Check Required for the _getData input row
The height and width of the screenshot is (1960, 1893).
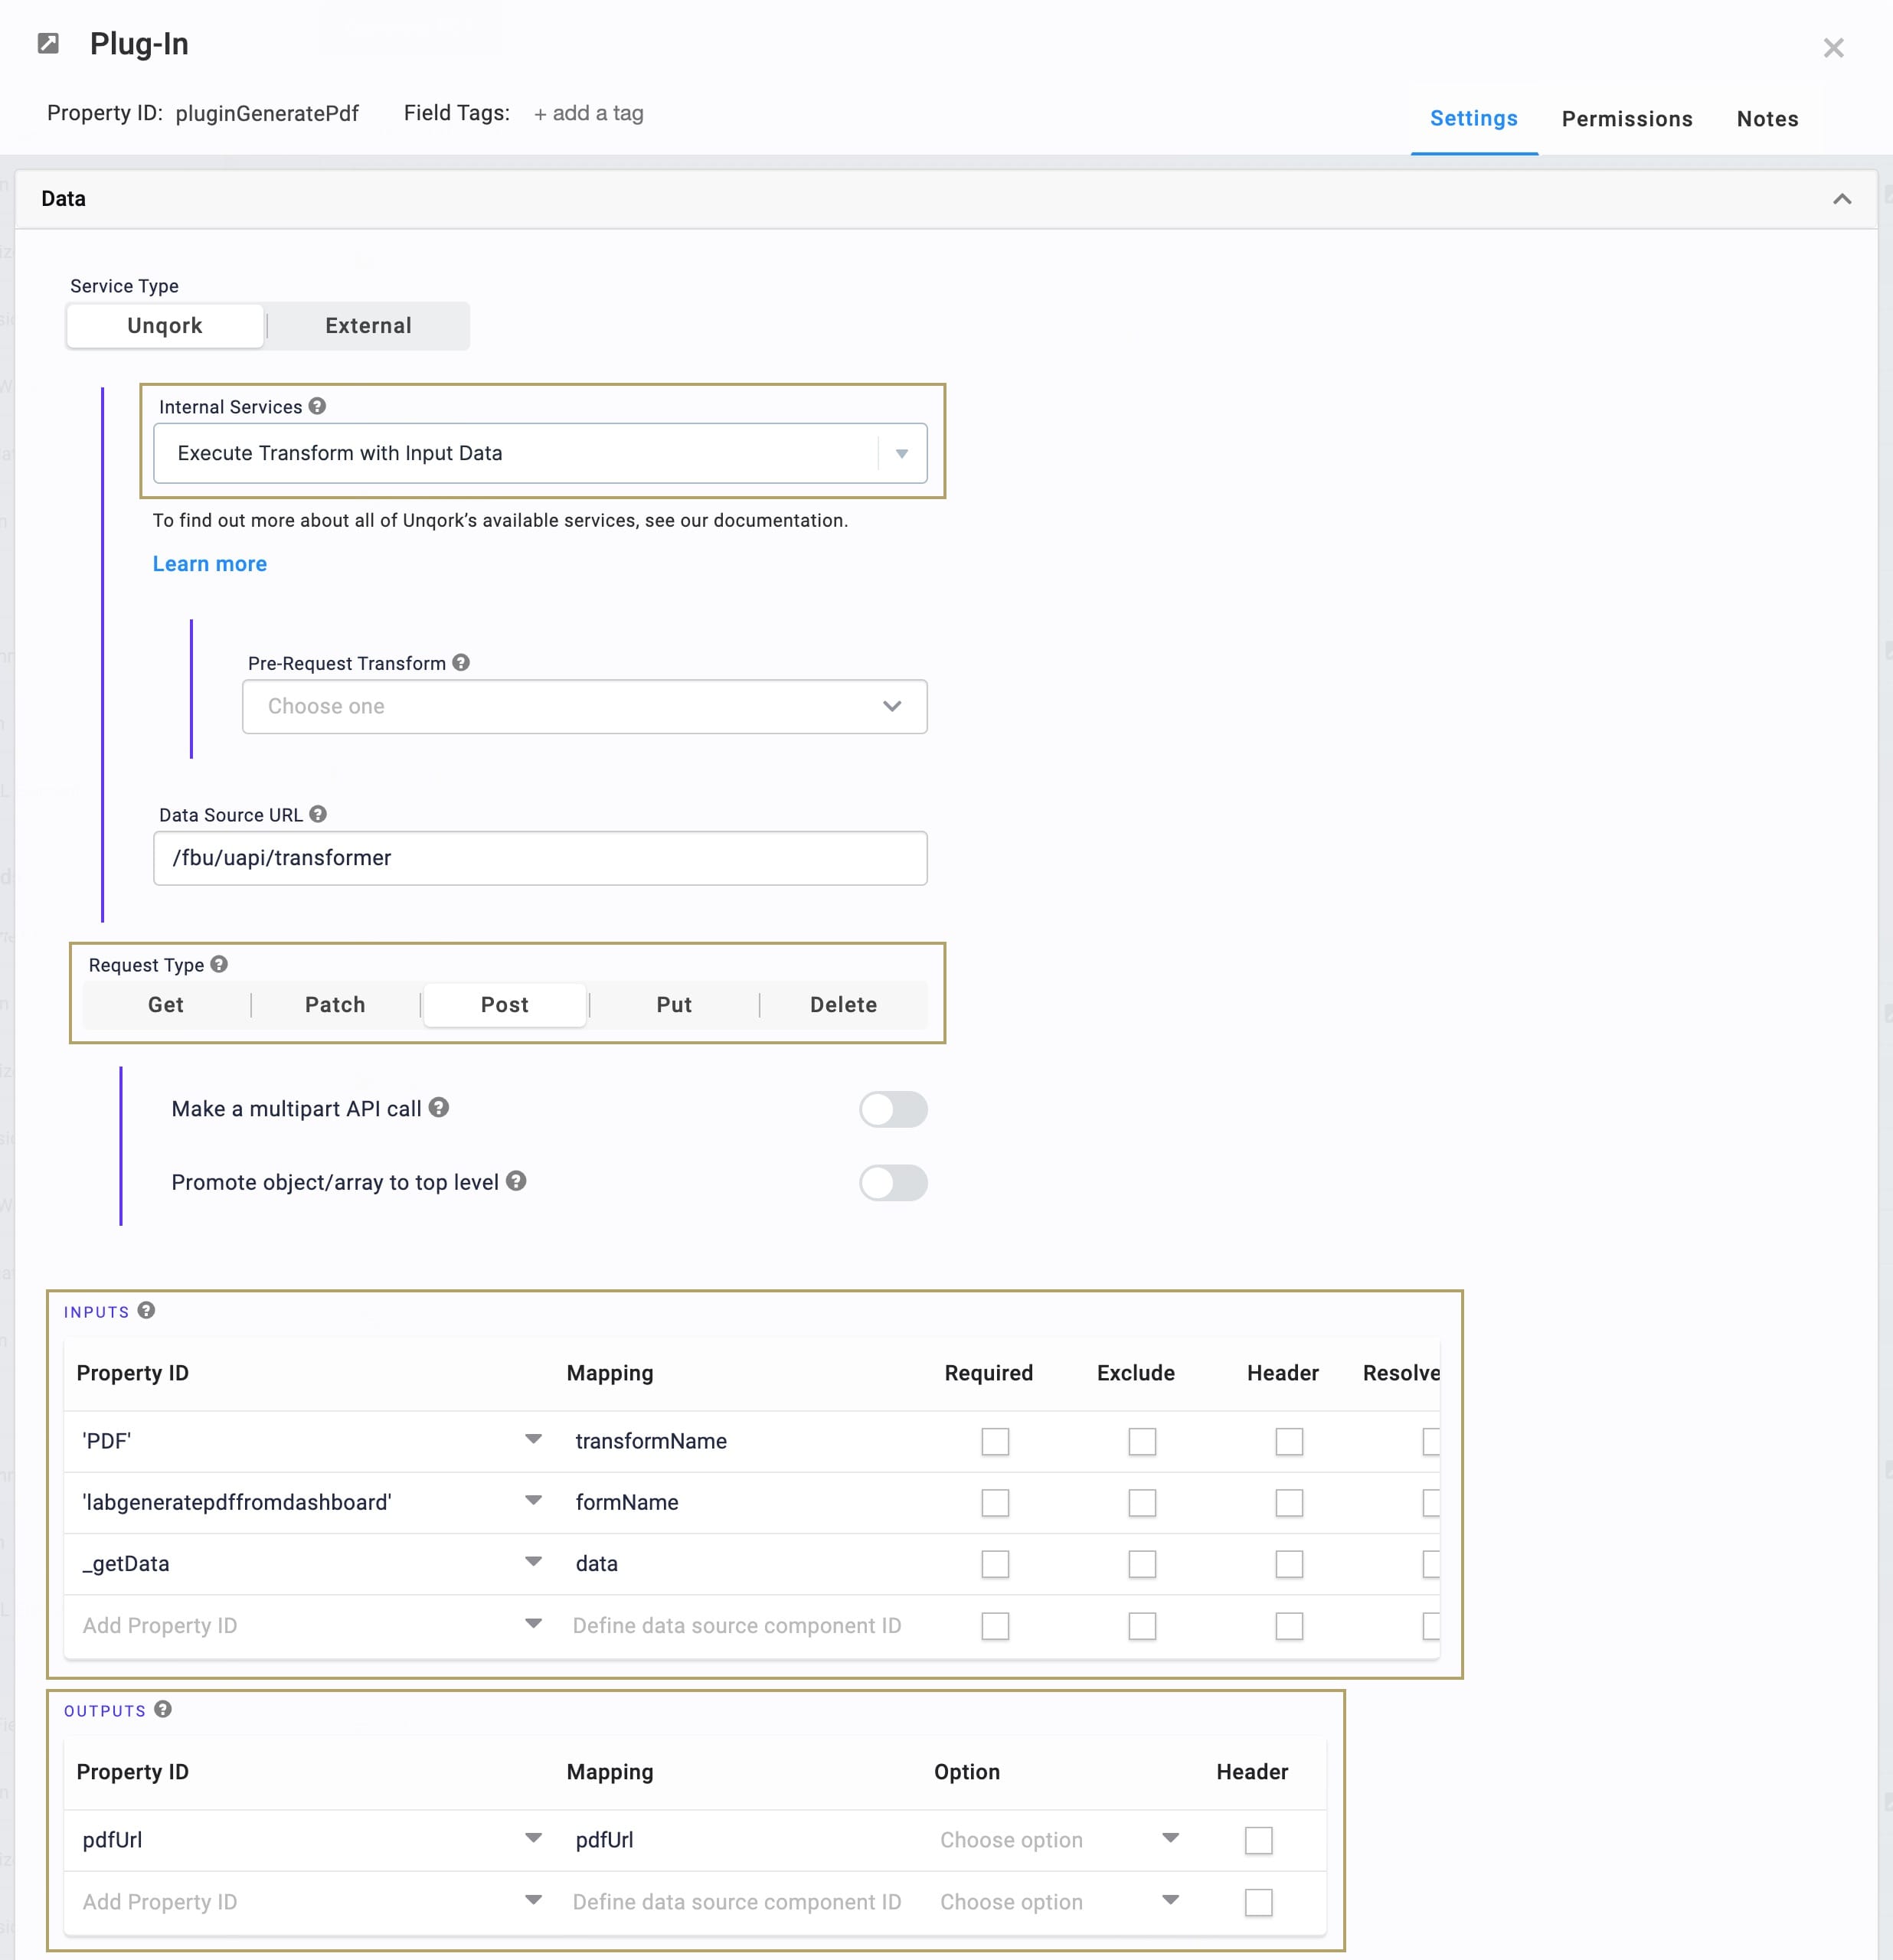[x=995, y=1564]
